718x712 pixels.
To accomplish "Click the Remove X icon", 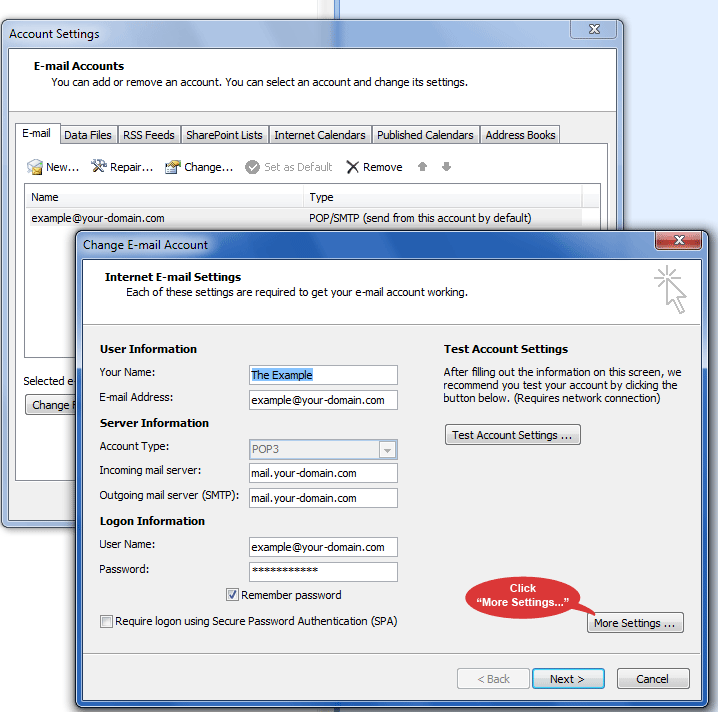I will point(352,167).
